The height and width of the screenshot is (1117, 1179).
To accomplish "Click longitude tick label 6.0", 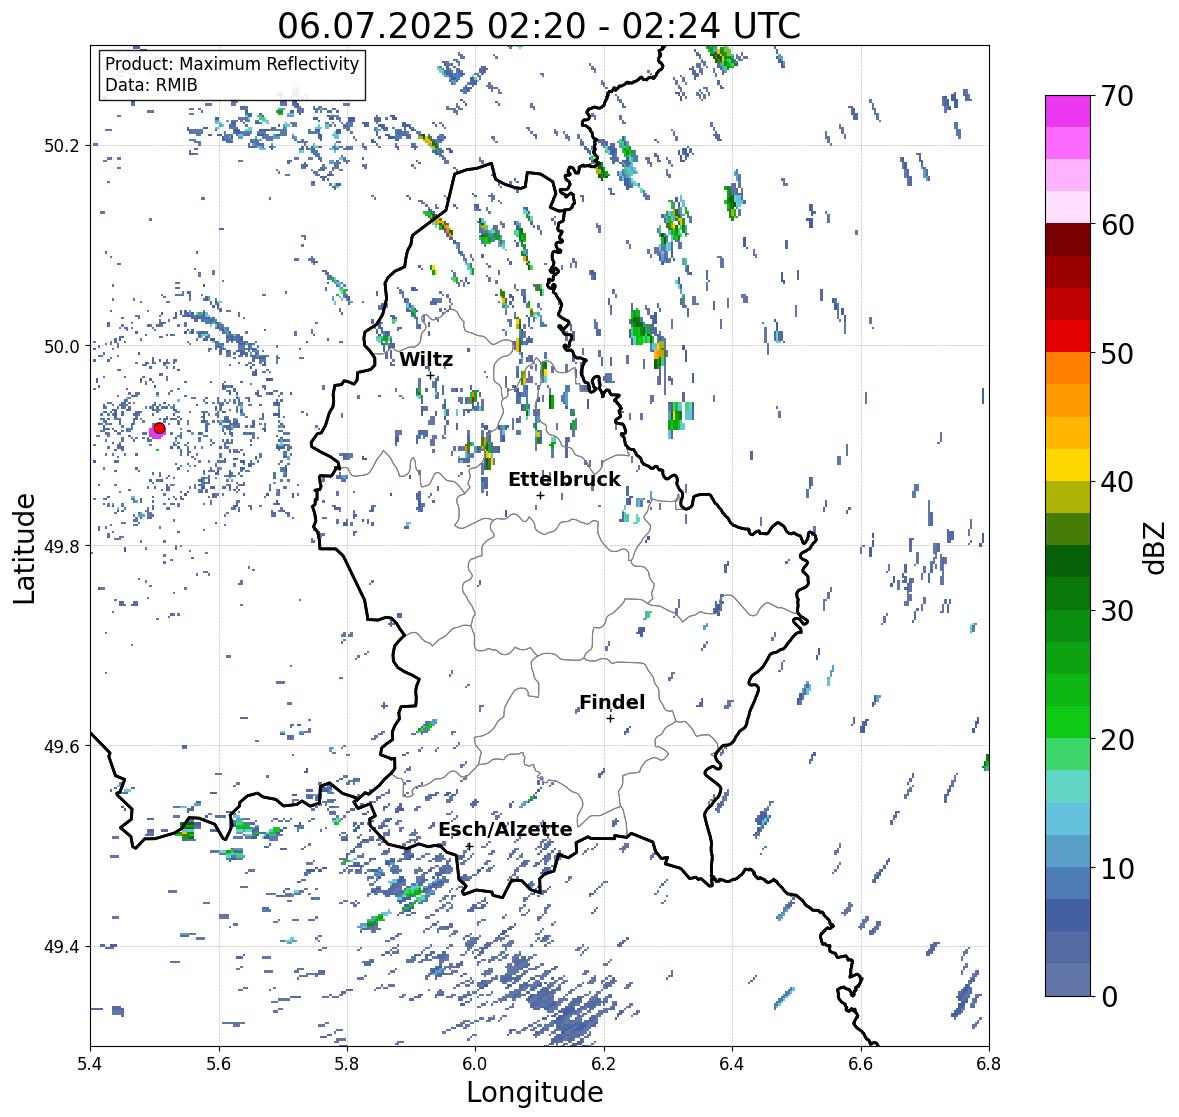I will (475, 1063).
